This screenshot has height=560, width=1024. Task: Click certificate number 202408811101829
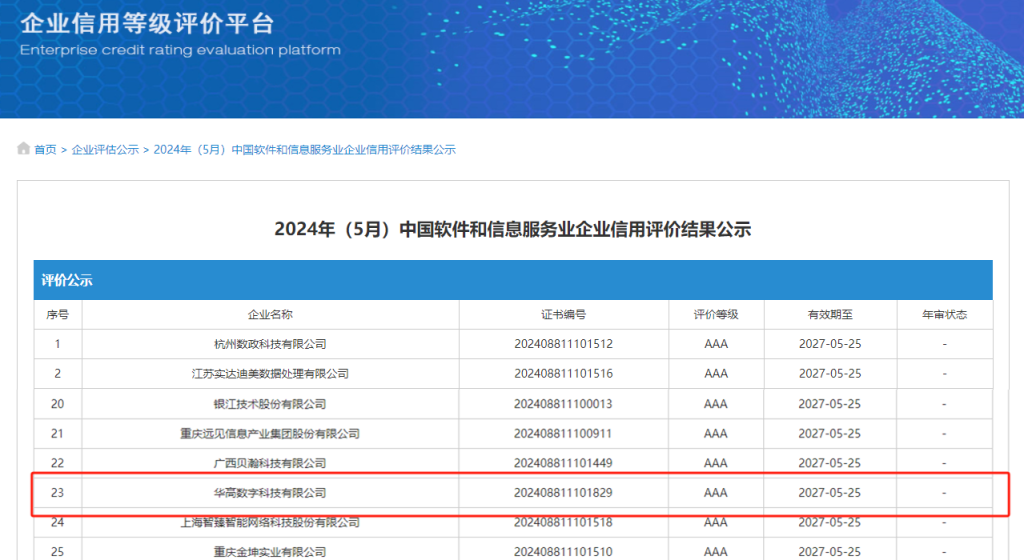(x=563, y=493)
